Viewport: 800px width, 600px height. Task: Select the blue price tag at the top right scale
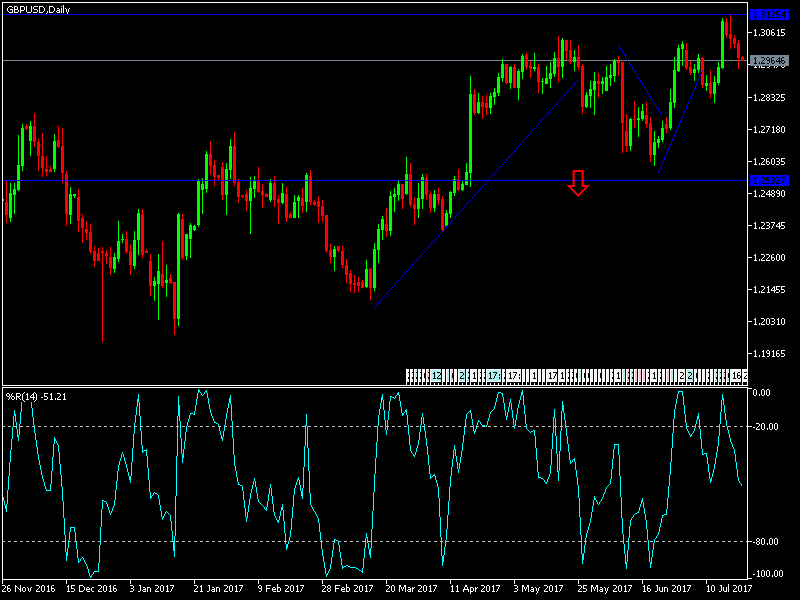tap(769, 15)
